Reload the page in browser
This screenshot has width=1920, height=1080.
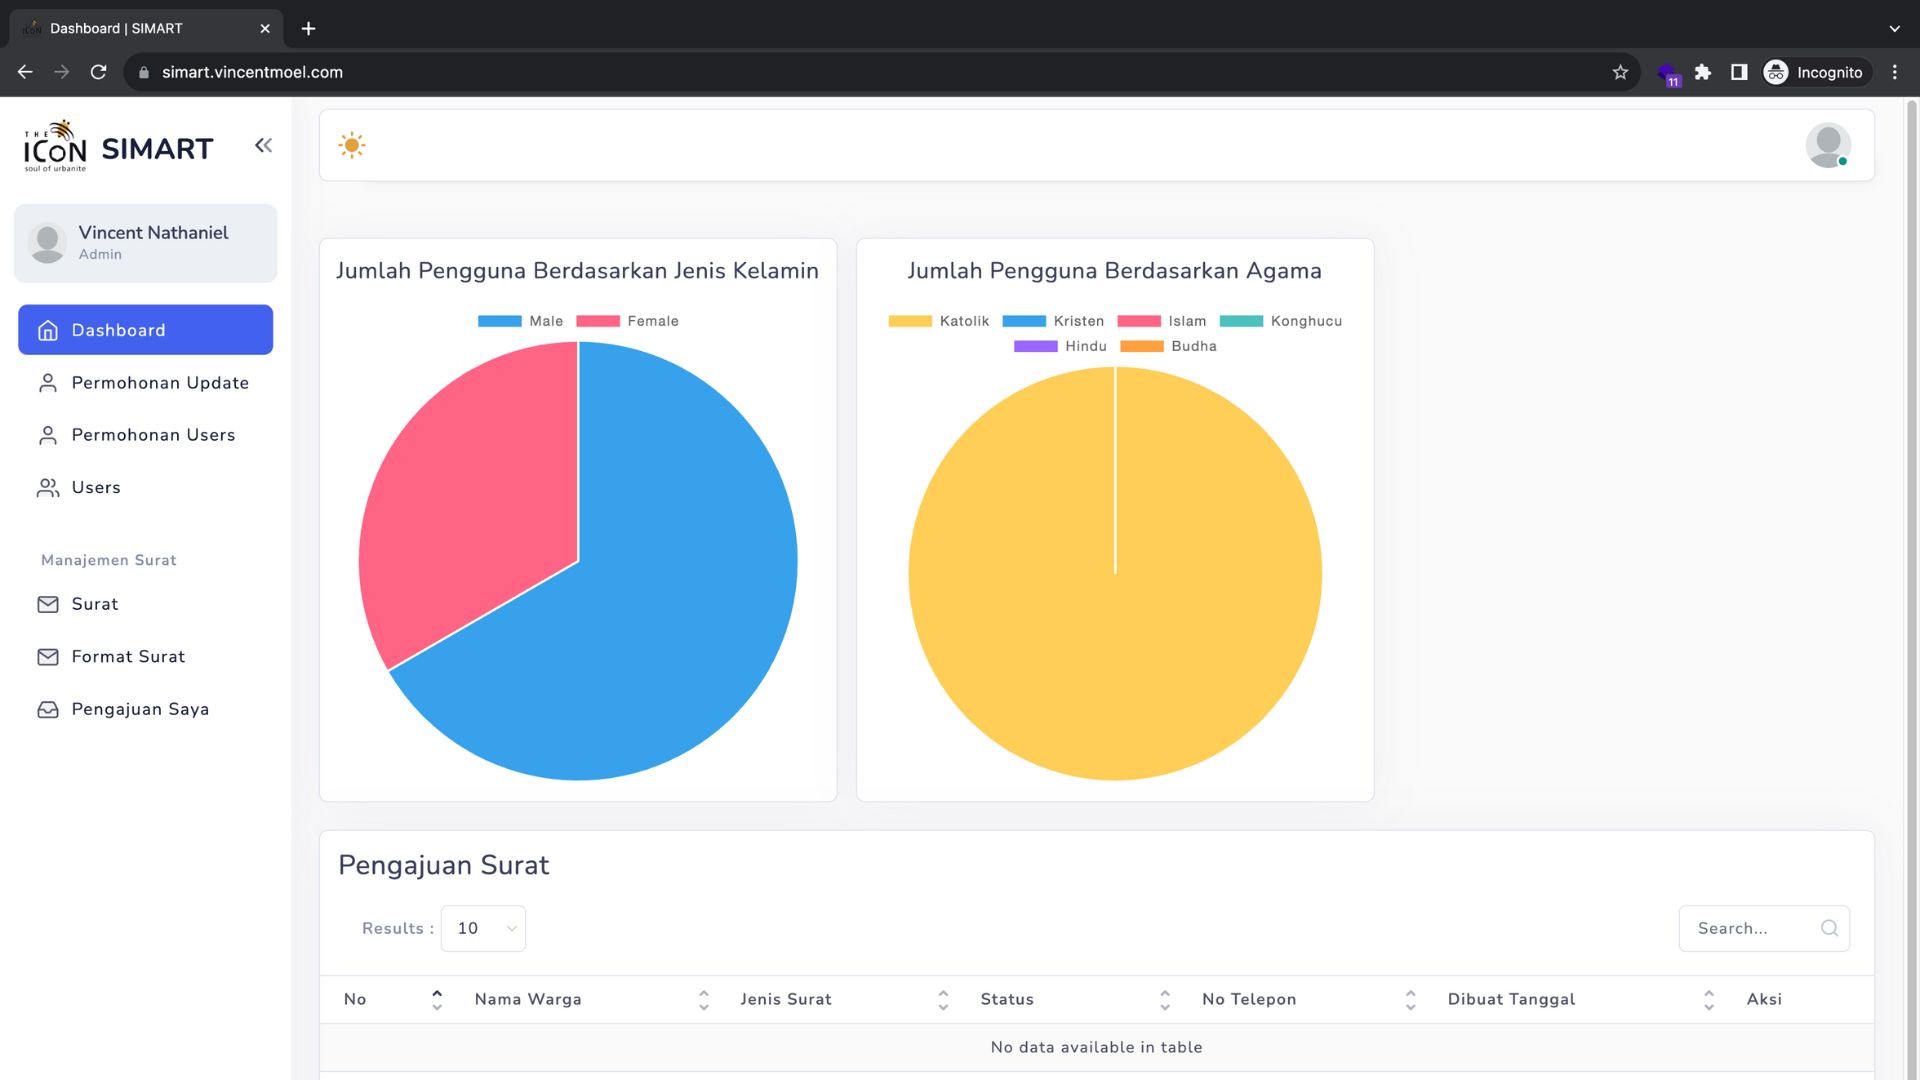coord(98,72)
